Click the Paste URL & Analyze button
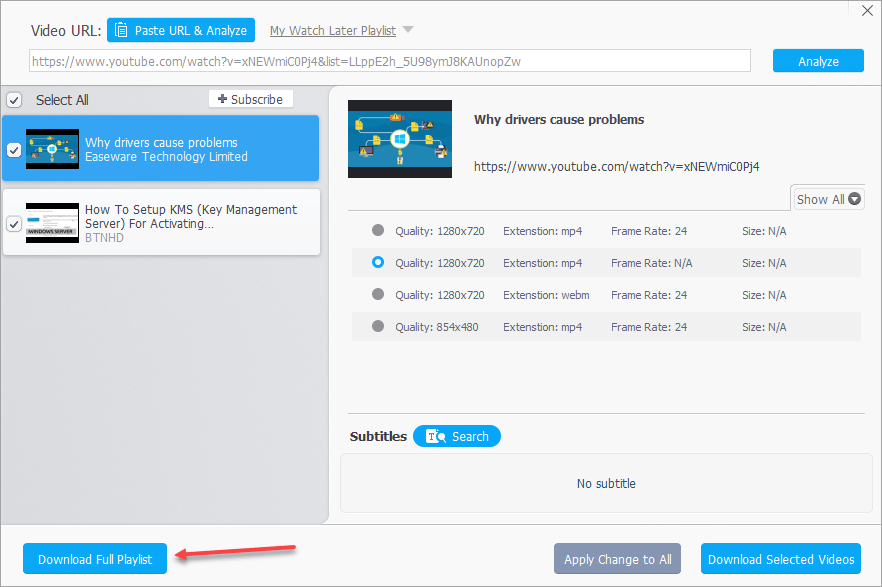Viewport: 882px width, 587px height. [181, 30]
